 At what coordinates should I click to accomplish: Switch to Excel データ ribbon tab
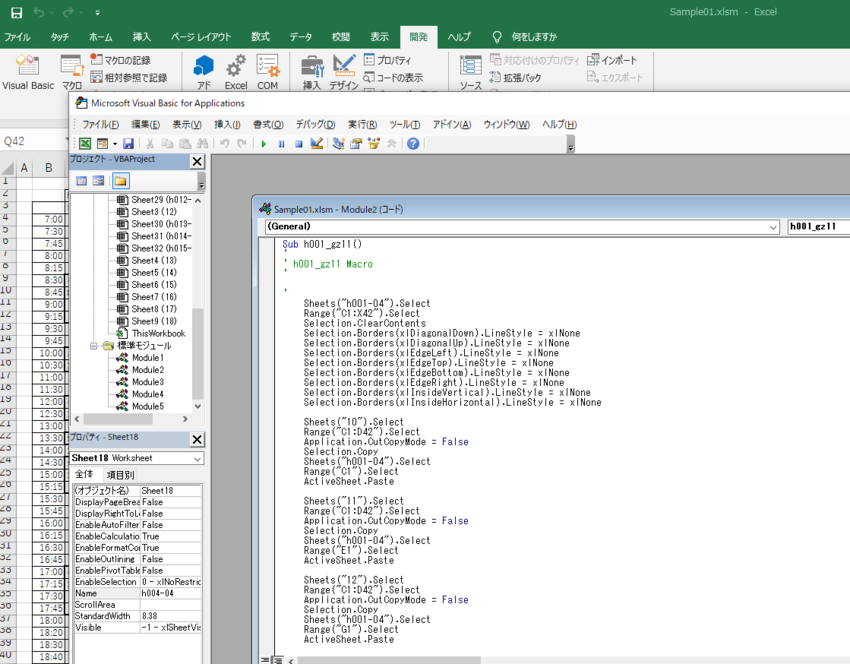(300, 37)
